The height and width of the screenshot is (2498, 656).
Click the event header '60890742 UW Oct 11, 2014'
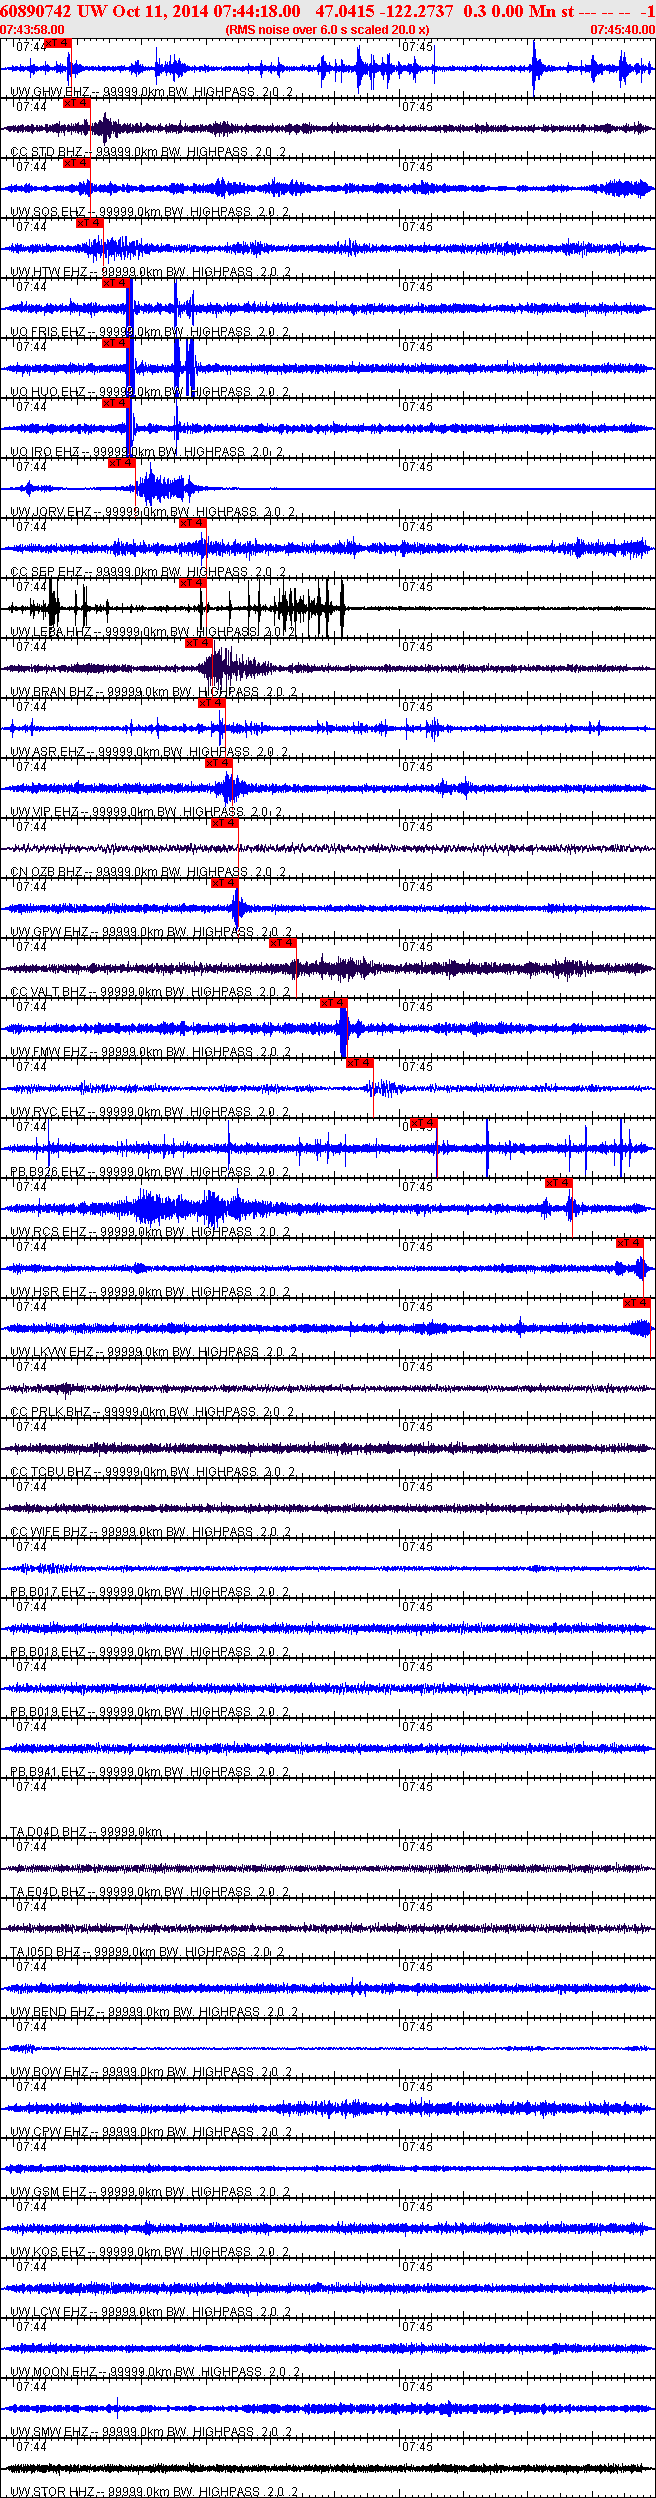[105, 11]
